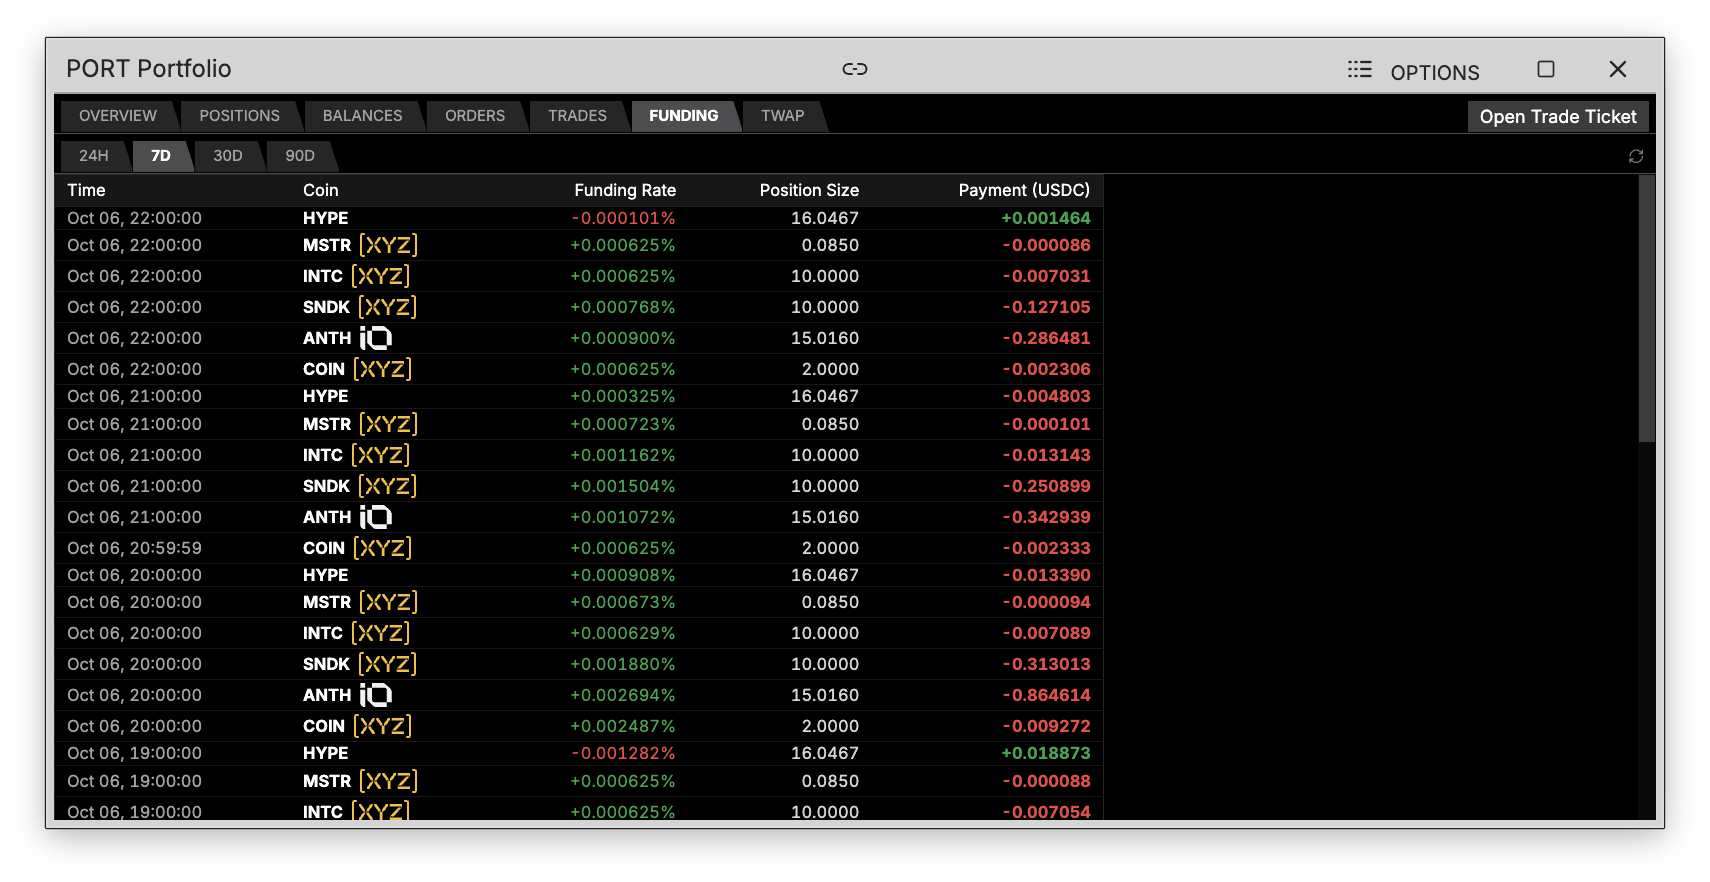Click XYZ badge beside INTC at 20:00:00
1710x882 pixels.
pos(380,633)
